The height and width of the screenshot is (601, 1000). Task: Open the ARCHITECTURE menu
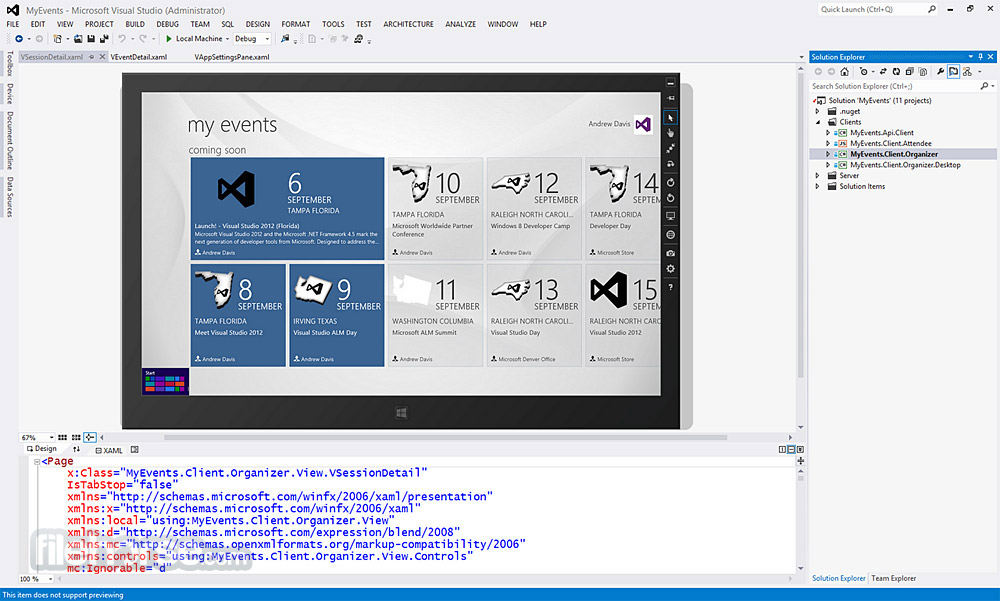[x=408, y=24]
